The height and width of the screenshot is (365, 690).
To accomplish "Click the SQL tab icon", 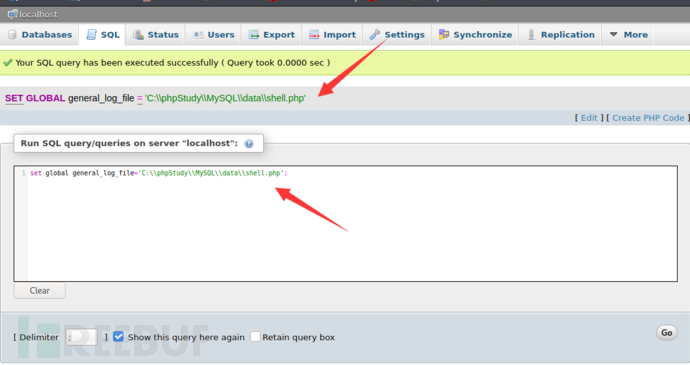I will (x=92, y=35).
